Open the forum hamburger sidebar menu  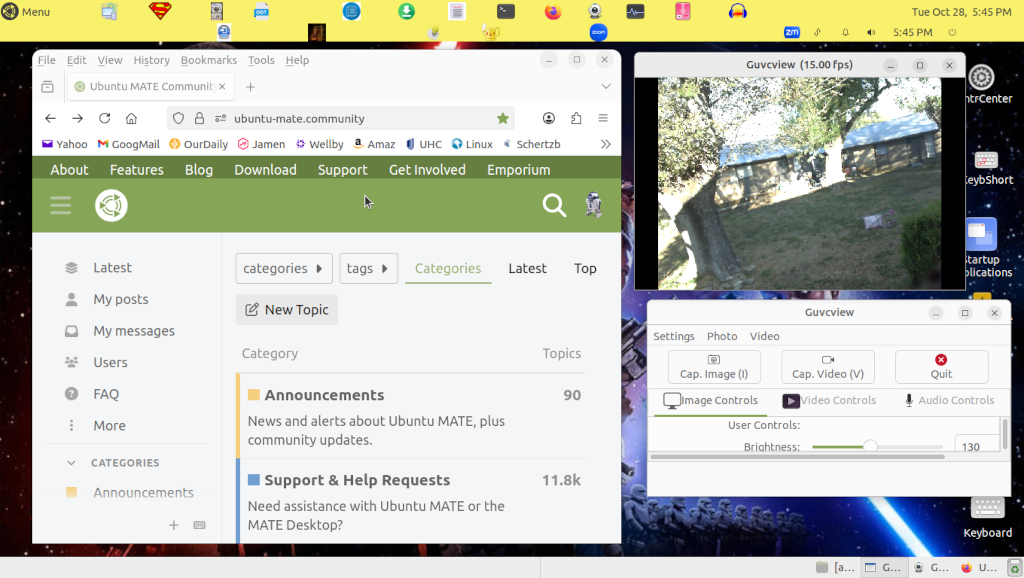point(60,206)
